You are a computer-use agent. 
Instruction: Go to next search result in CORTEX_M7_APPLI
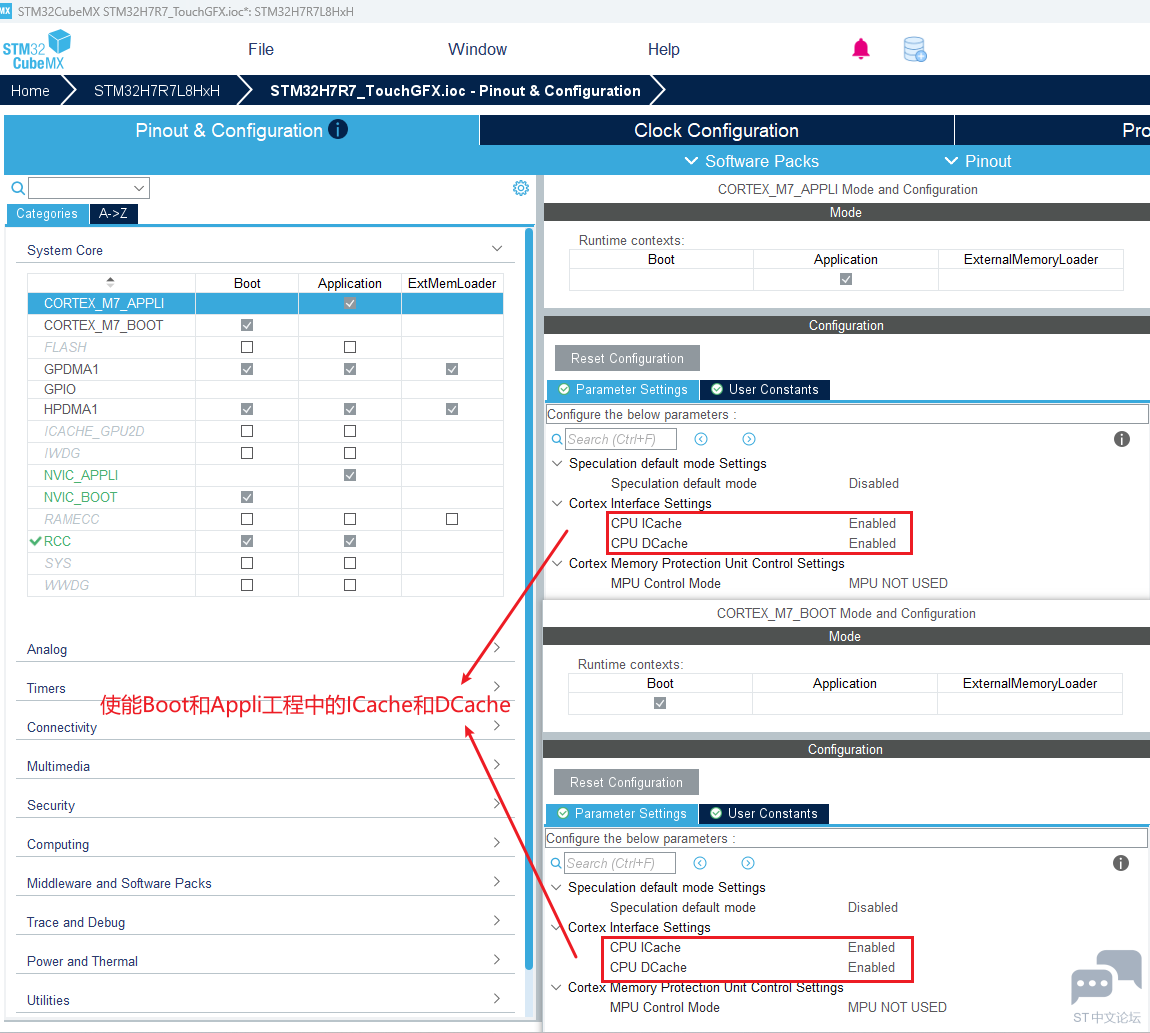tap(749, 439)
